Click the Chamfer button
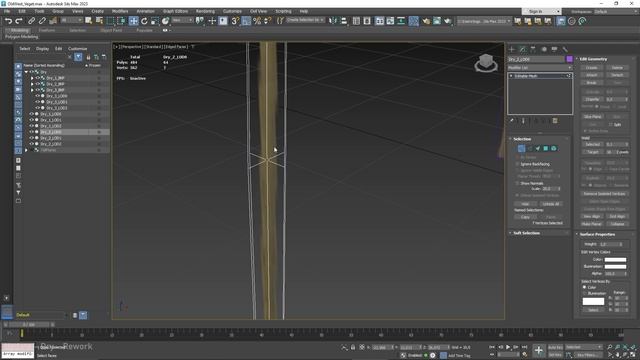The width and height of the screenshot is (640, 360). click(592, 99)
